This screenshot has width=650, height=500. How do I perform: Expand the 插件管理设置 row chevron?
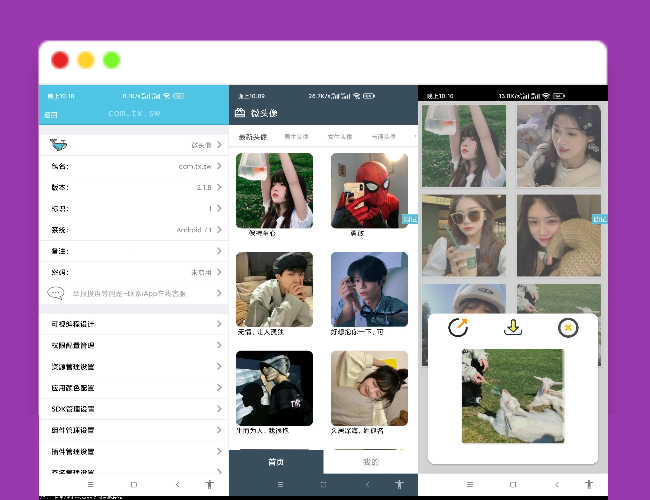pos(219,451)
